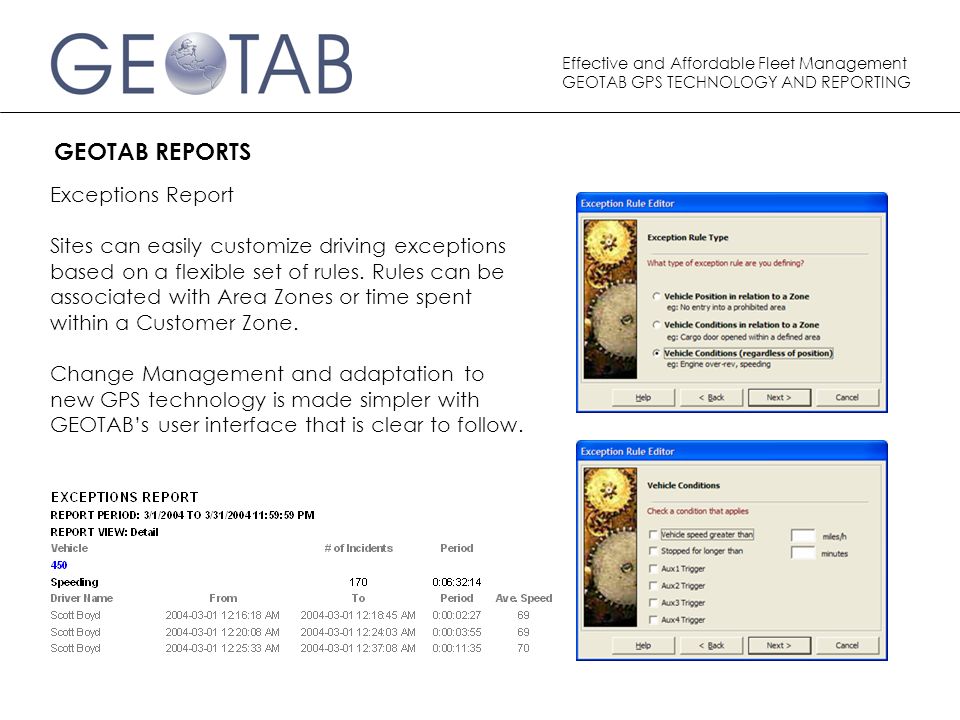Click the Speeding row label
960x720 pixels.
(x=74, y=582)
